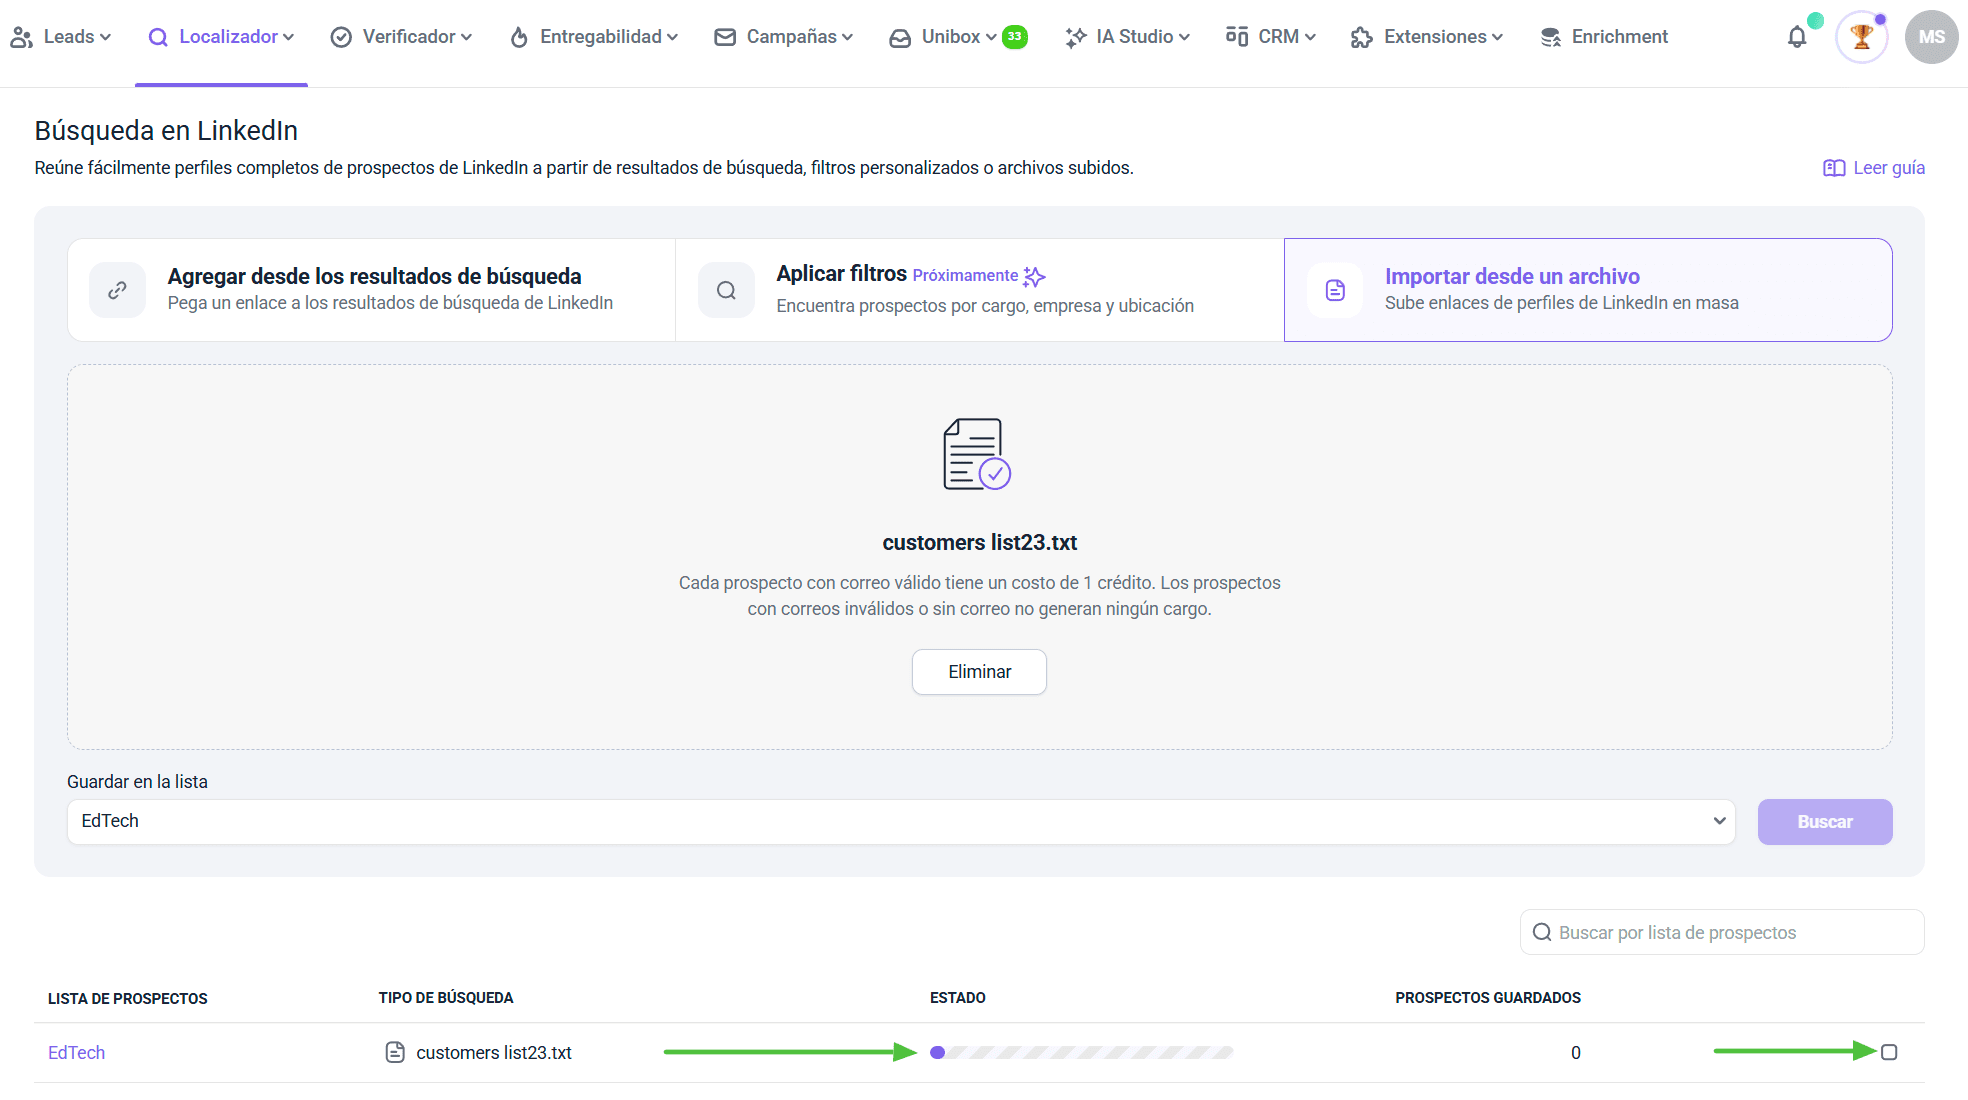Select the Agregar desde los resultados tab
The image size is (1968, 1100).
(x=372, y=290)
